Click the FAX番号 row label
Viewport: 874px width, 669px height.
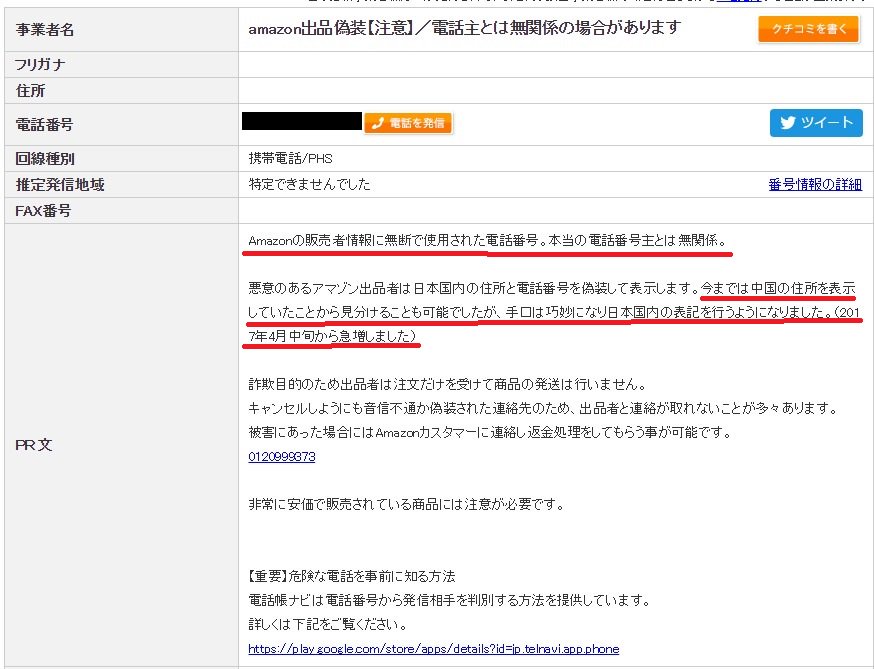click(x=43, y=211)
